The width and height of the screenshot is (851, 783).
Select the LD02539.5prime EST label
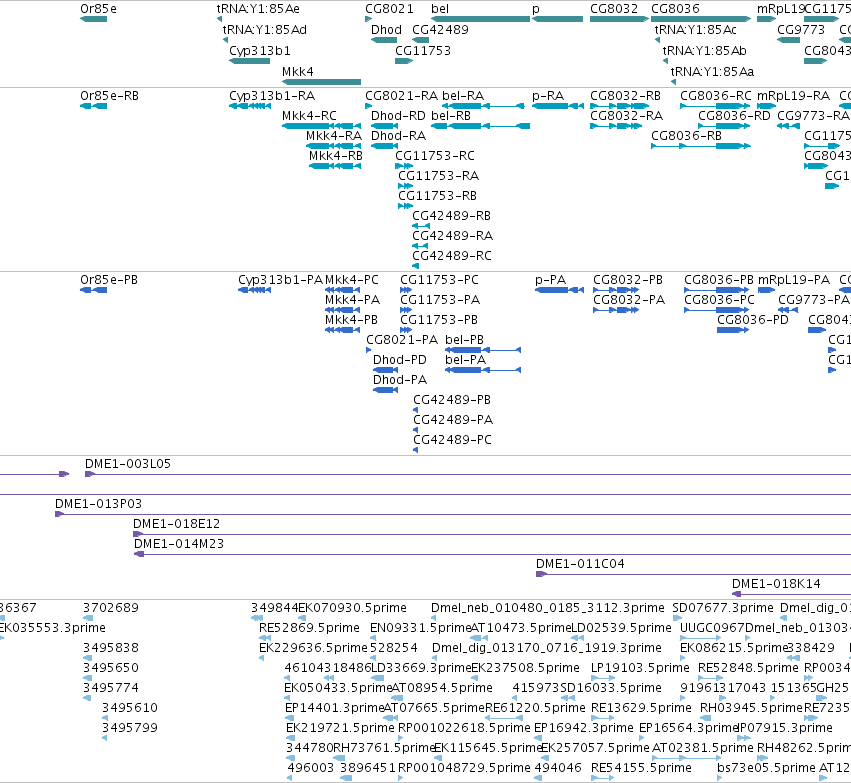click(621, 628)
